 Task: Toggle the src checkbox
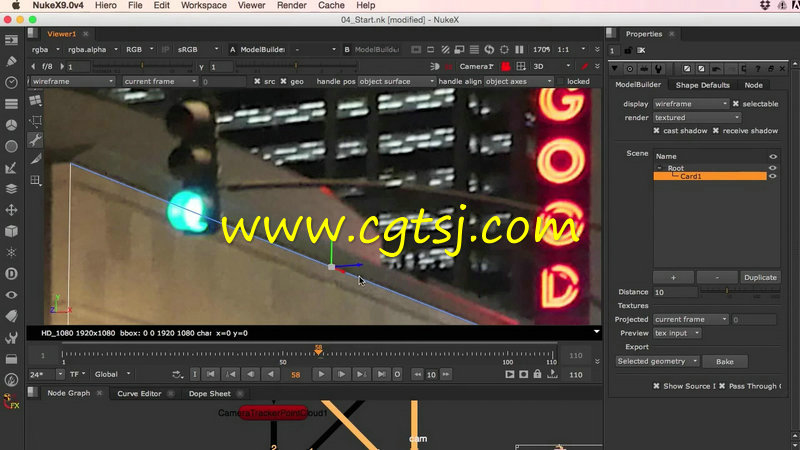tap(257, 81)
